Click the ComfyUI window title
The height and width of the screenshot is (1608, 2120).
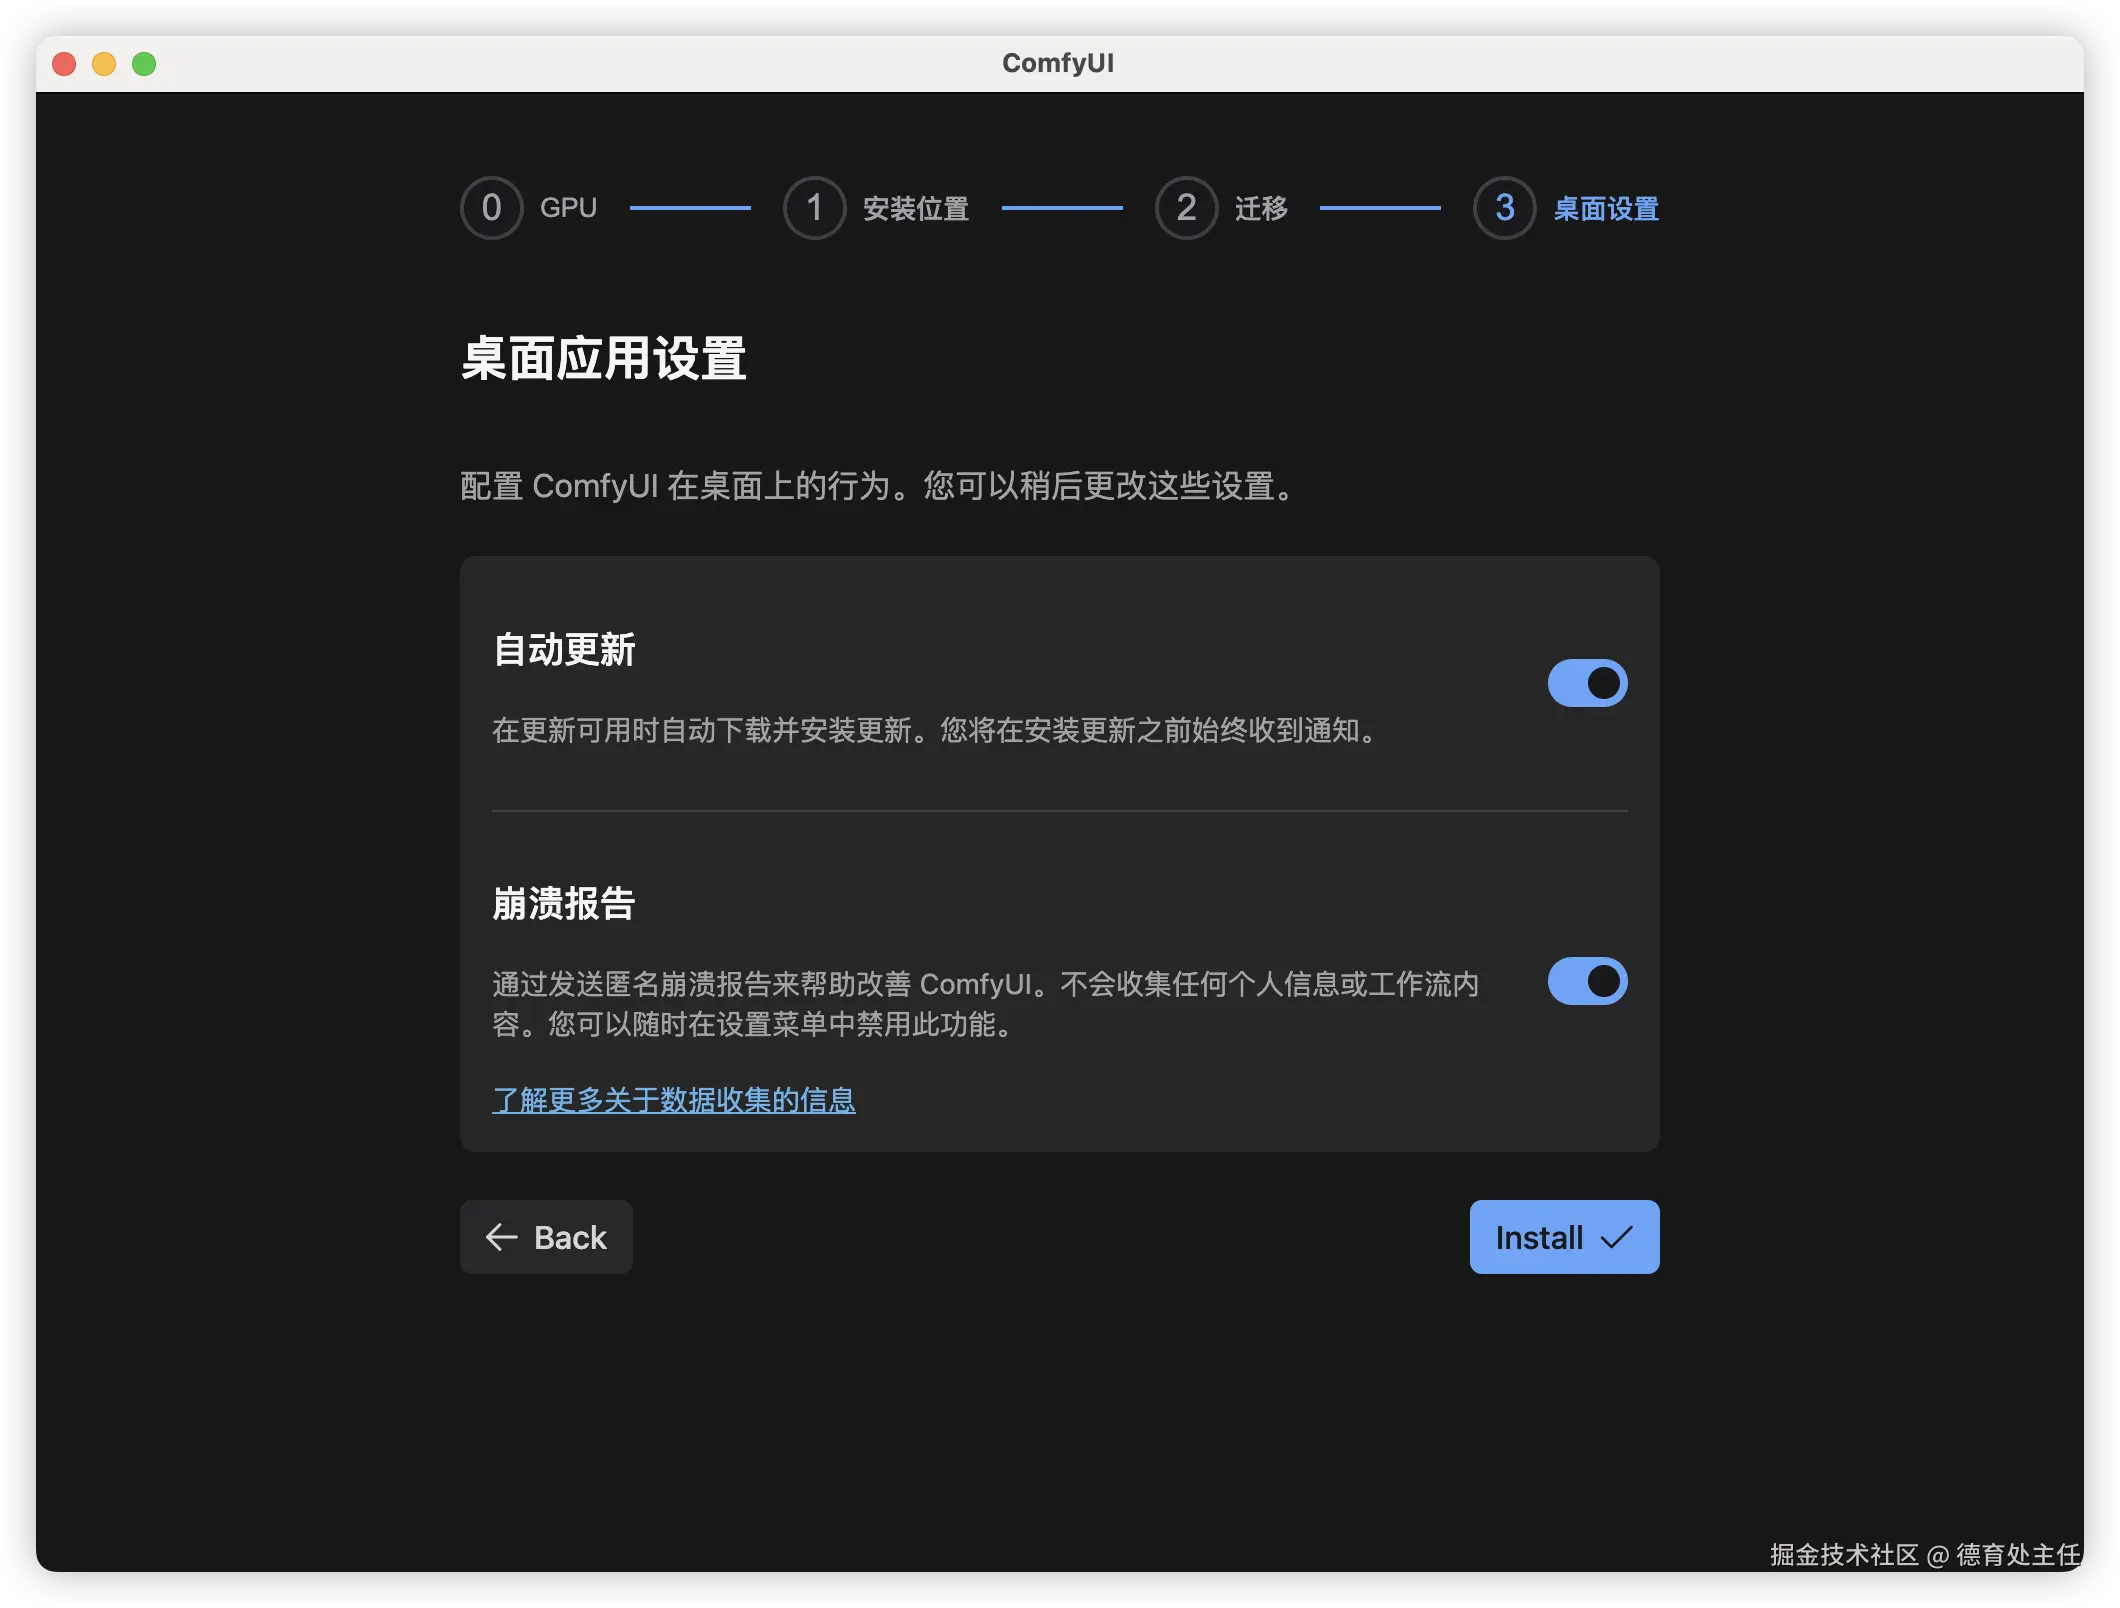click(x=1058, y=63)
